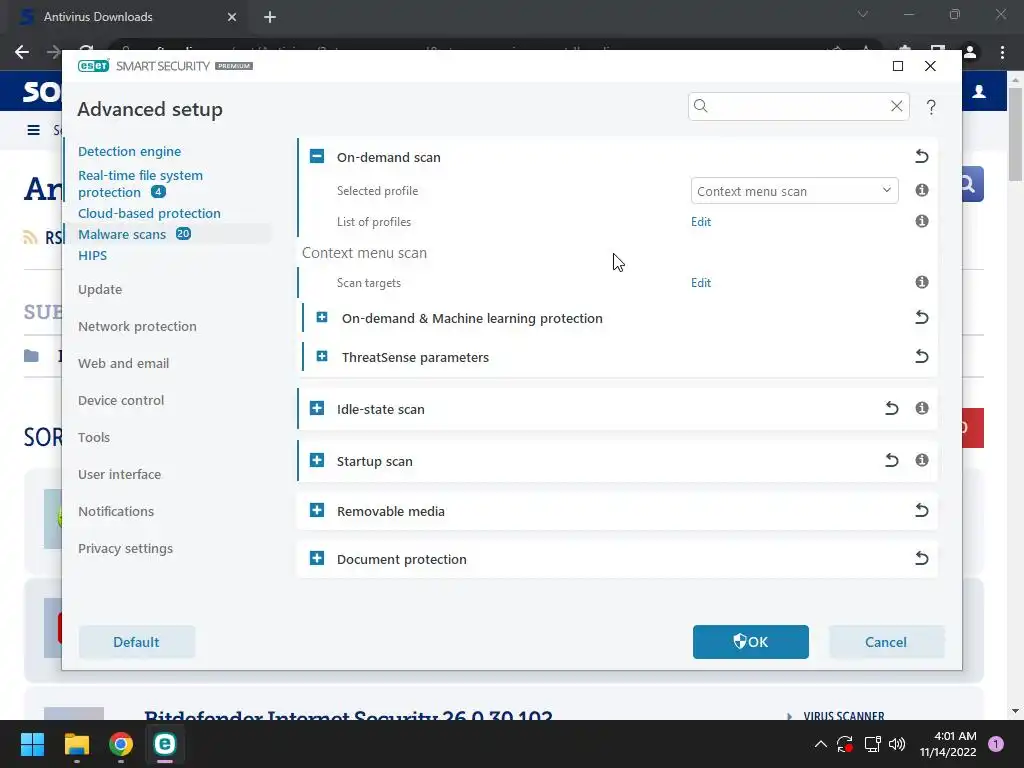Click the Cancel button
Image resolution: width=1024 pixels, height=768 pixels.
pos(886,642)
